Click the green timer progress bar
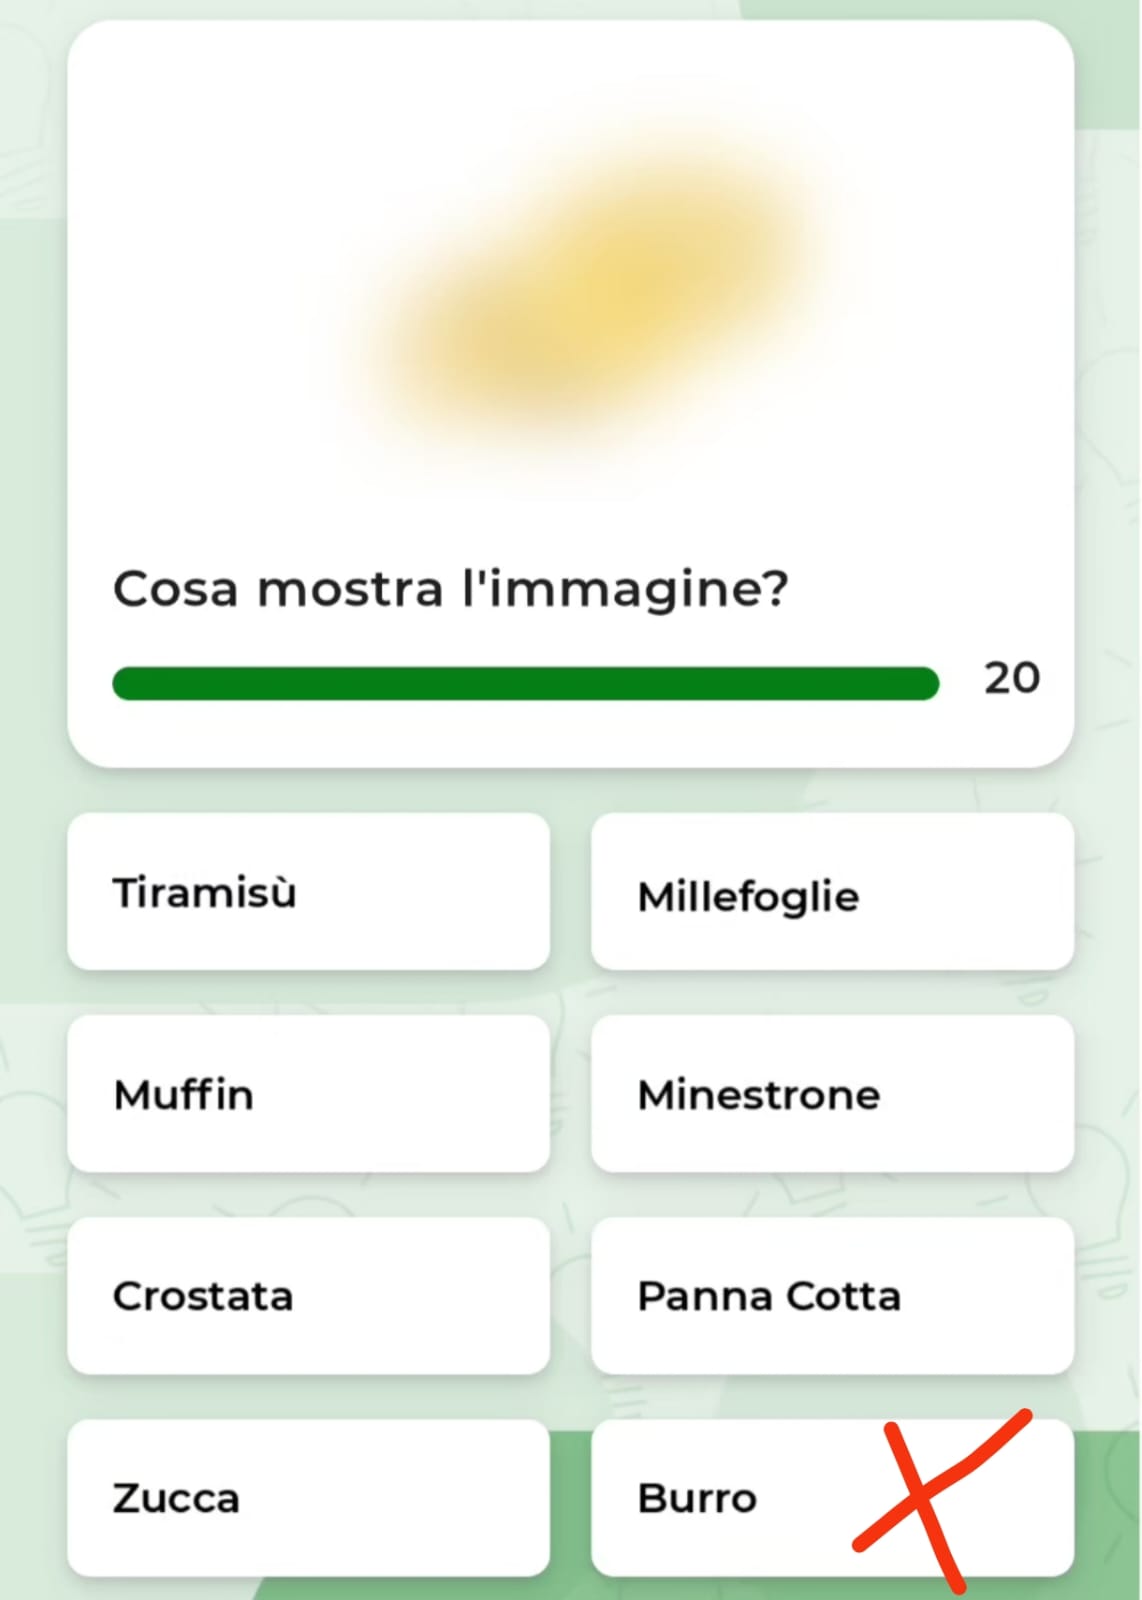Viewport: 1142px width, 1600px height. click(x=525, y=684)
